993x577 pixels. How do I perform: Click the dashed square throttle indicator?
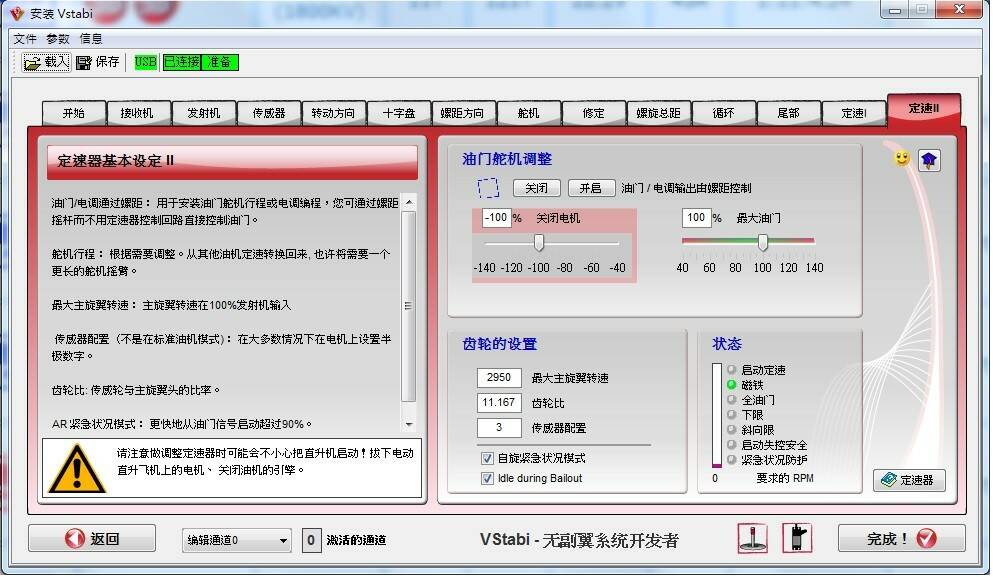[x=488, y=187]
